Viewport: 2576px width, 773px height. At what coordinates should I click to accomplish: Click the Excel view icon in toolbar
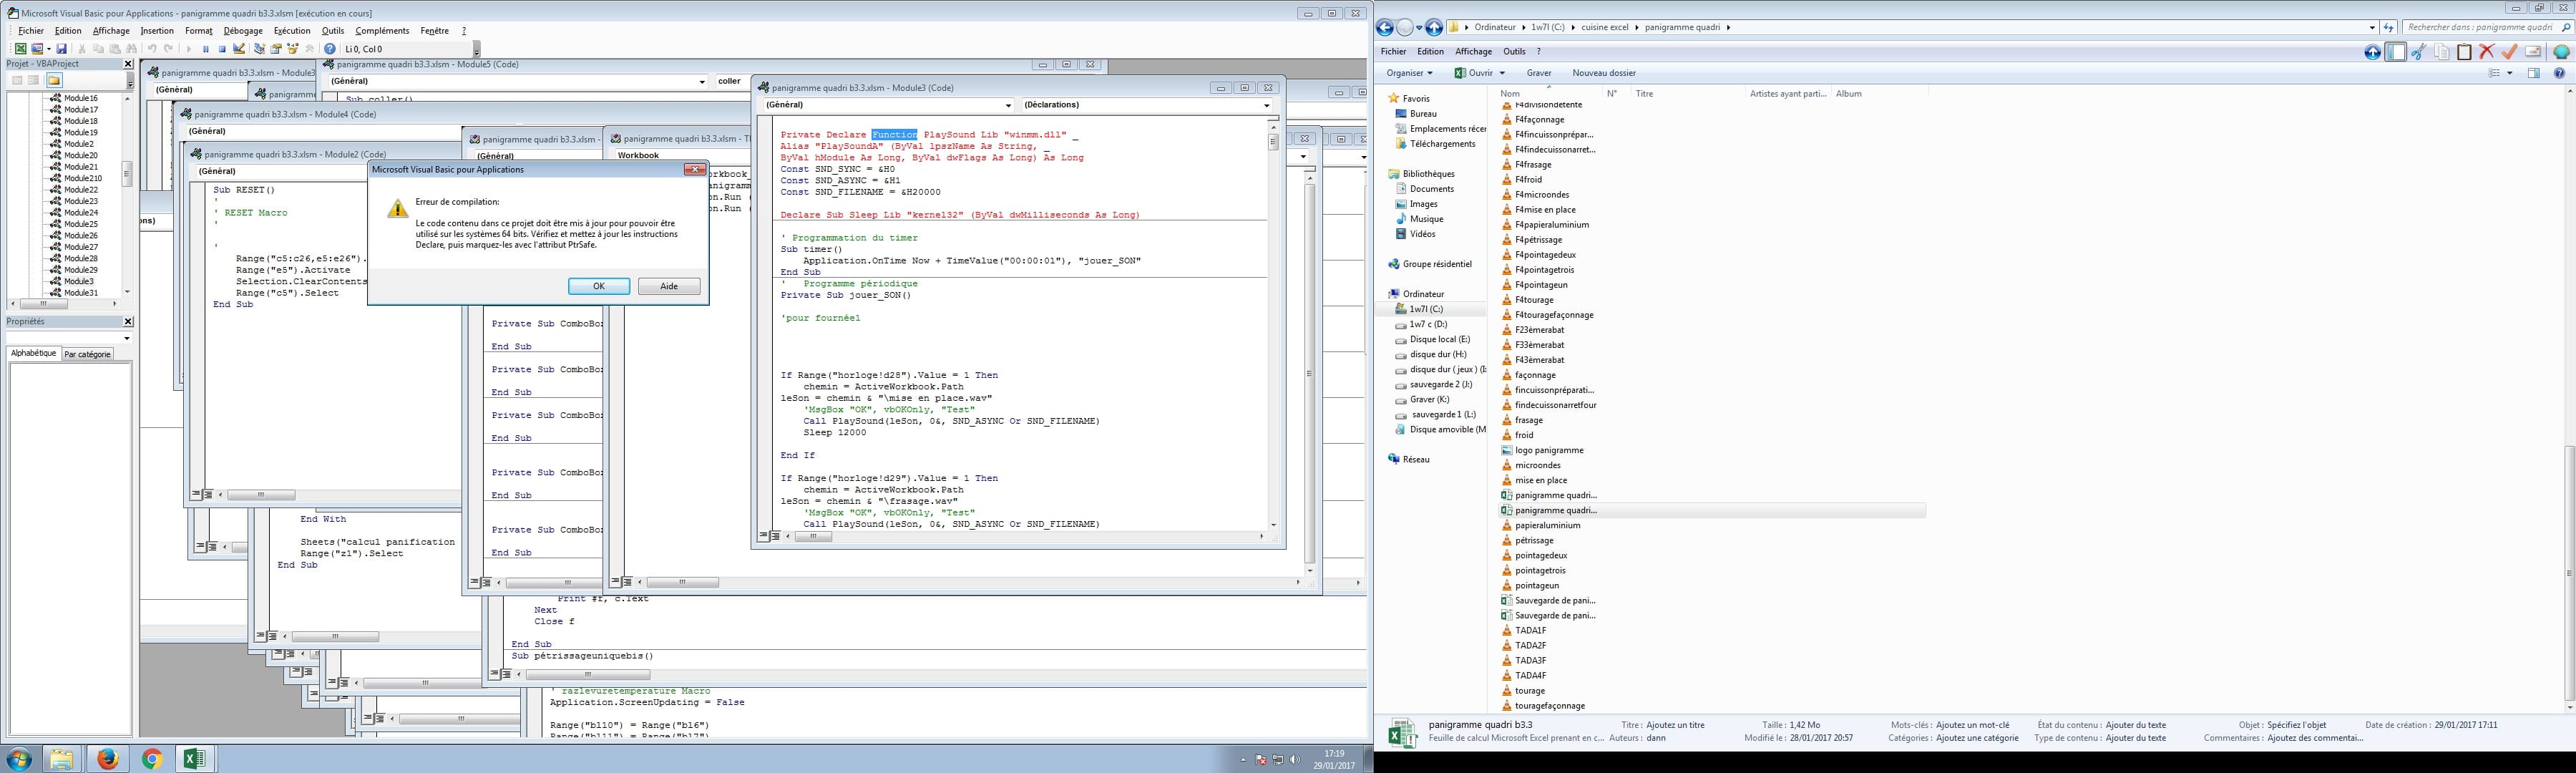pyautogui.click(x=20, y=49)
